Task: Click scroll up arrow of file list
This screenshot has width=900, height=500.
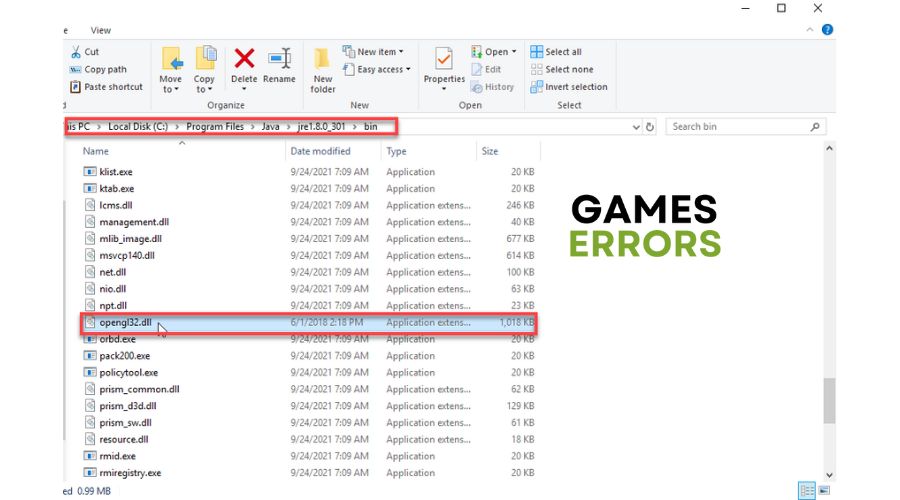Action: click(x=829, y=148)
